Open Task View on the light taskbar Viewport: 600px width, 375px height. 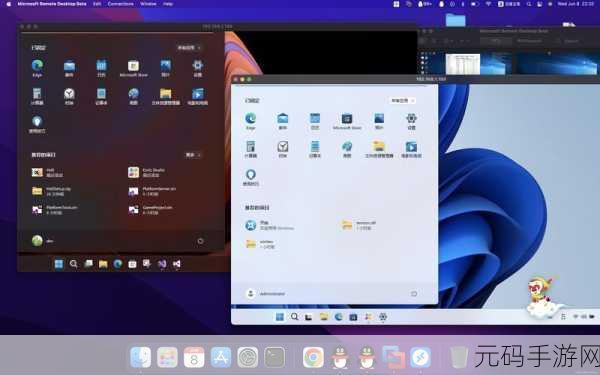point(309,316)
